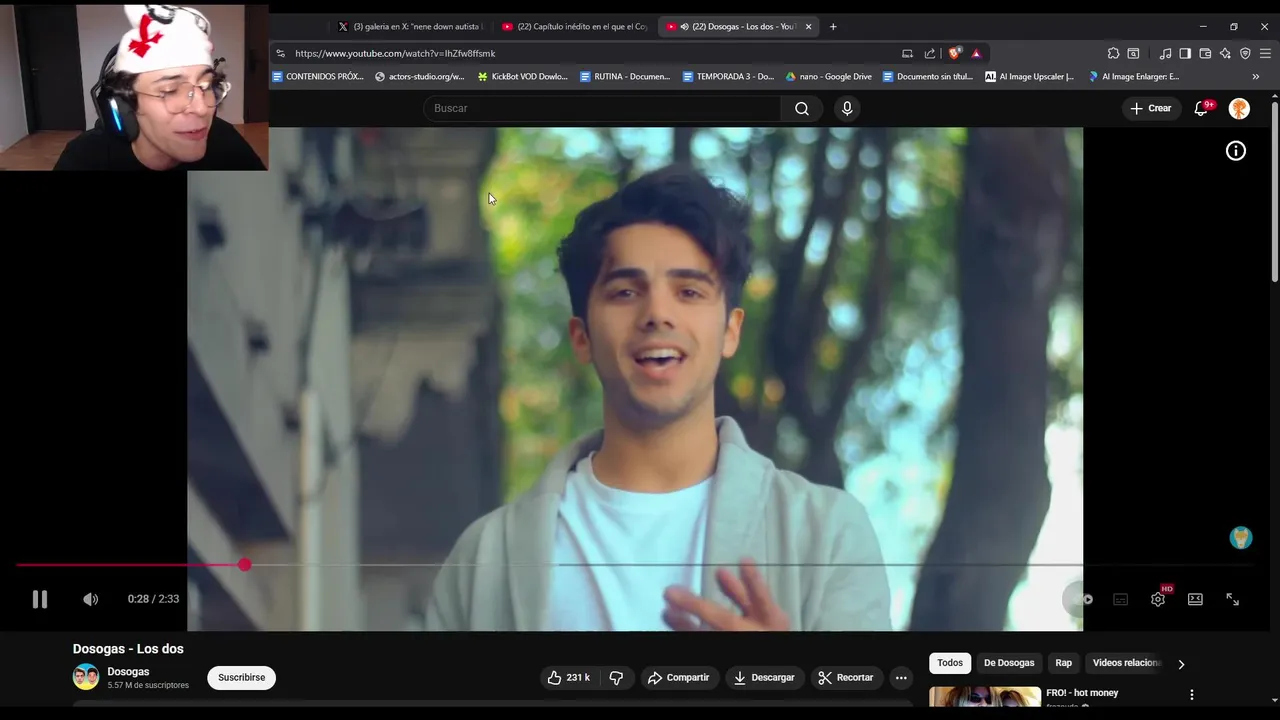Toggle subtitles with the captions icon
The image size is (1280, 720).
pos(1120,599)
